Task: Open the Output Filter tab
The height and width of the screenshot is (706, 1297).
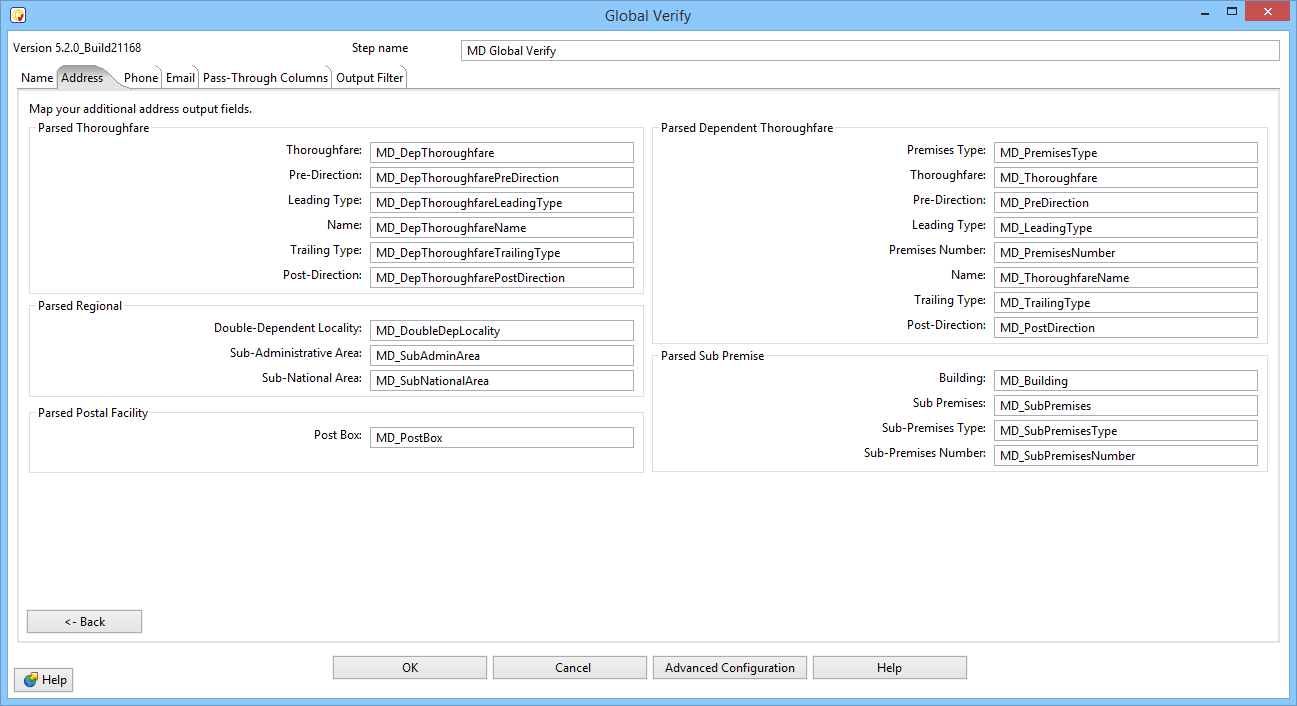Action: (369, 78)
